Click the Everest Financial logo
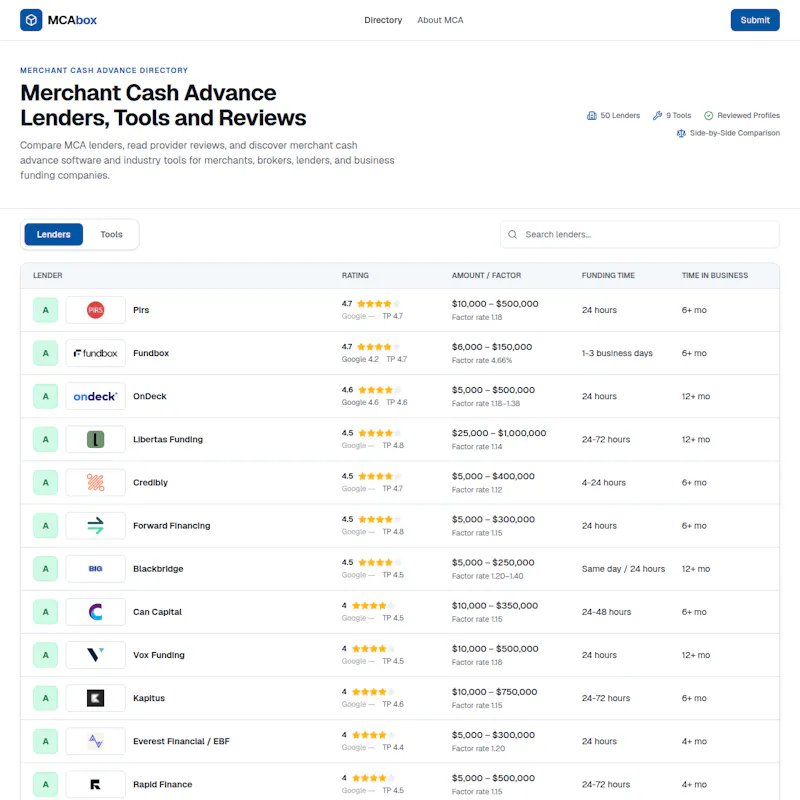The width and height of the screenshot is (800, 800). tap(95, 741)
